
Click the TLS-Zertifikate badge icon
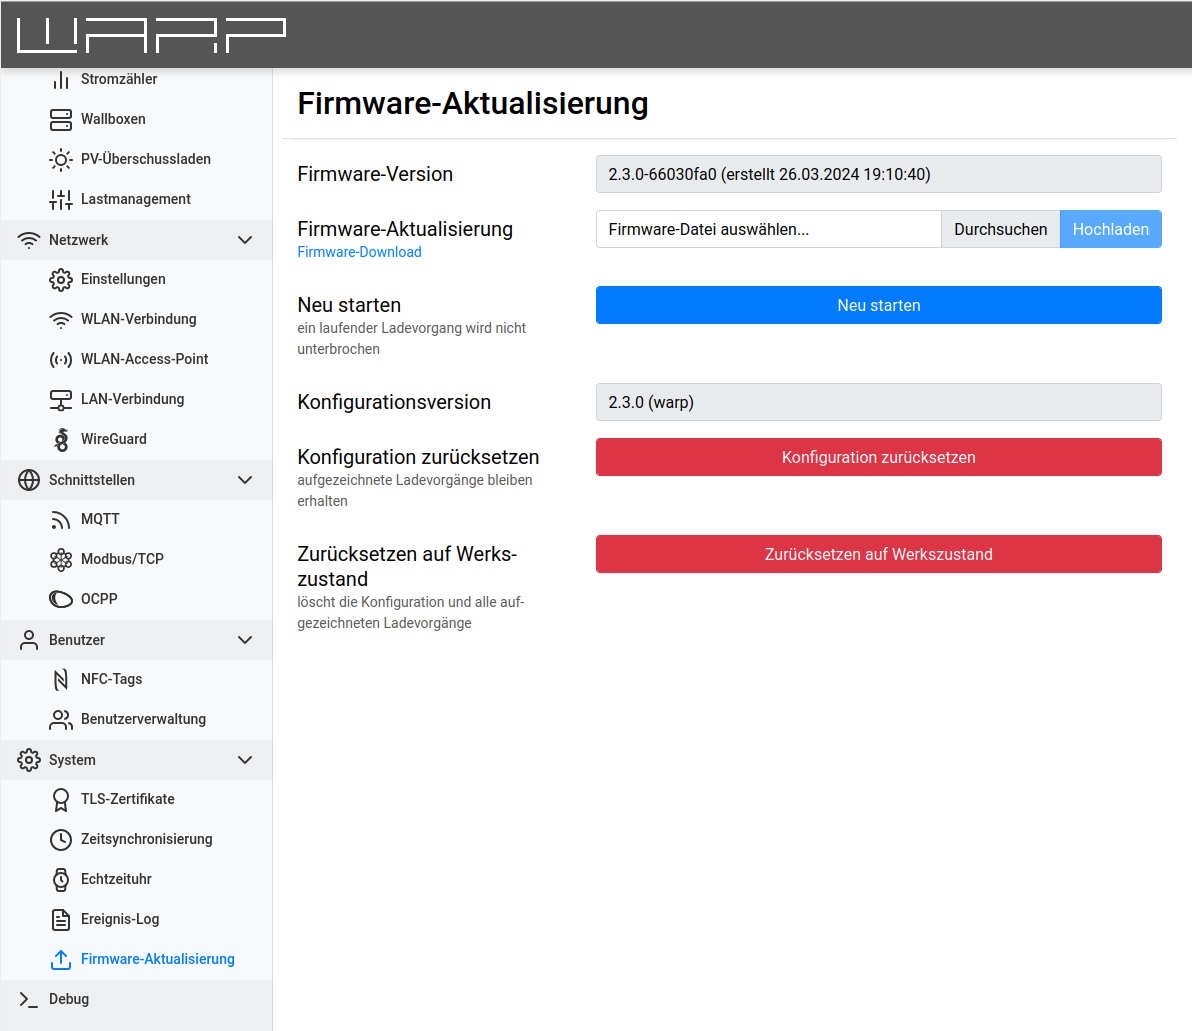point(61,799)
